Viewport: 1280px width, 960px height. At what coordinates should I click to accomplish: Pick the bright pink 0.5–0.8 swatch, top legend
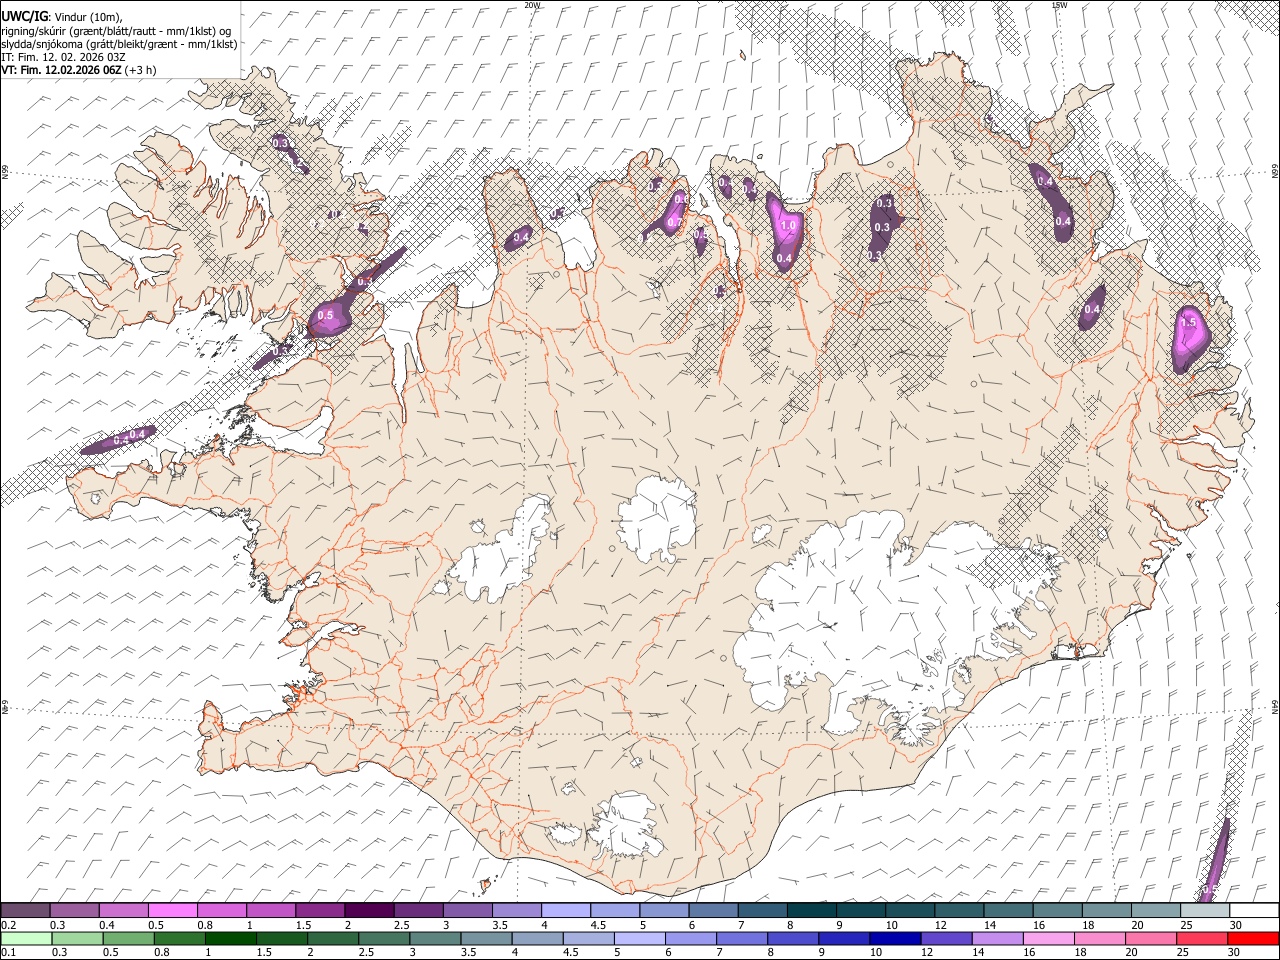pos(173,911)
